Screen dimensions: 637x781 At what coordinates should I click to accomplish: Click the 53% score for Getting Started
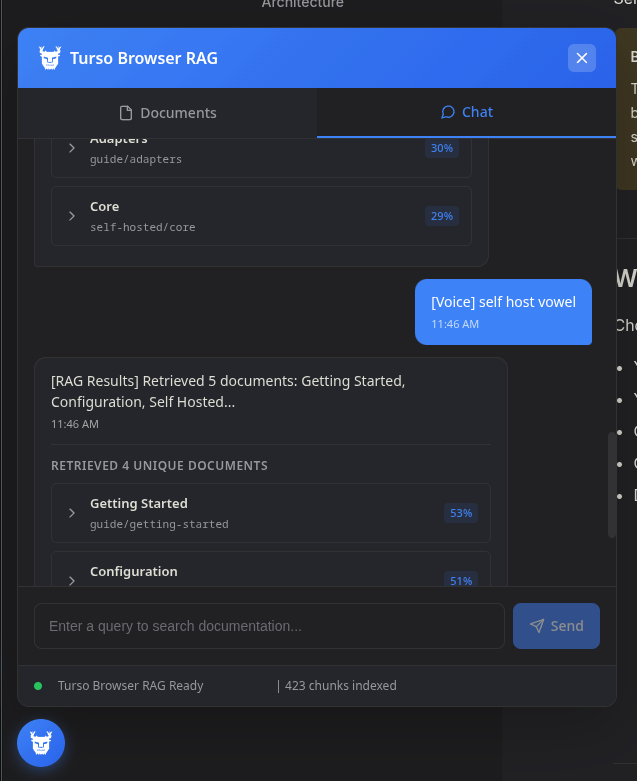pos(461,513)
